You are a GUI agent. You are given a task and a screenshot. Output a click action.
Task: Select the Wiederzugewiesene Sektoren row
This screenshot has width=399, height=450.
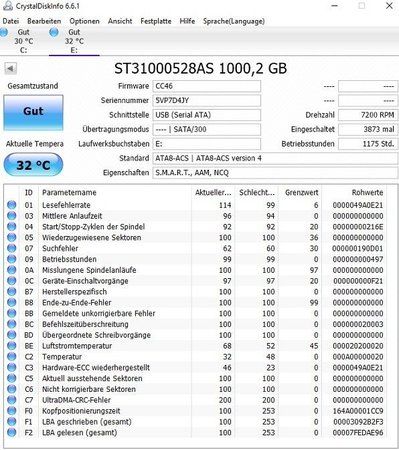pos(195,238)
